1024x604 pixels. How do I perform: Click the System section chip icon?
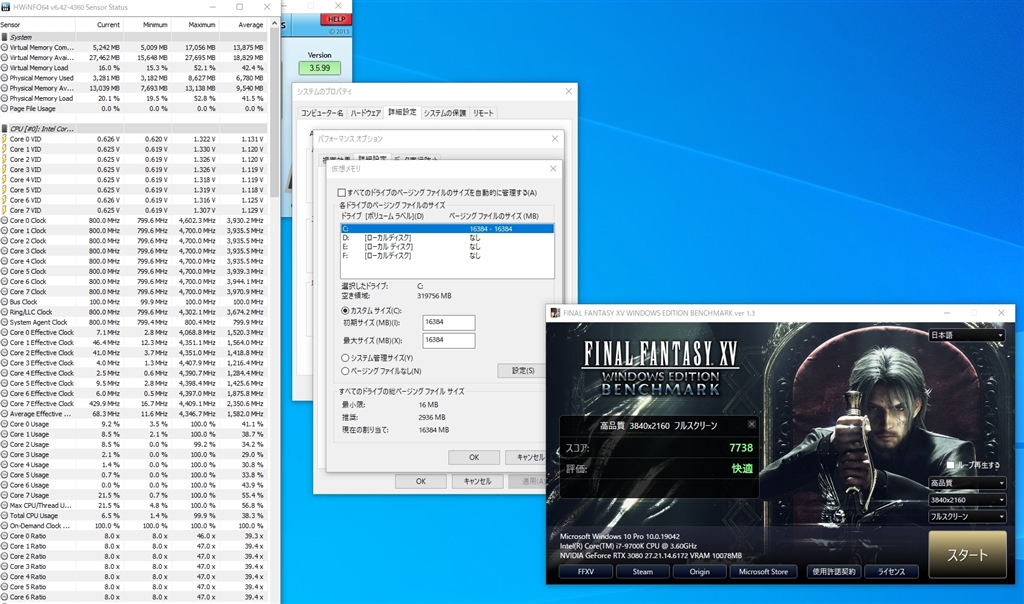tap(5, 37)
